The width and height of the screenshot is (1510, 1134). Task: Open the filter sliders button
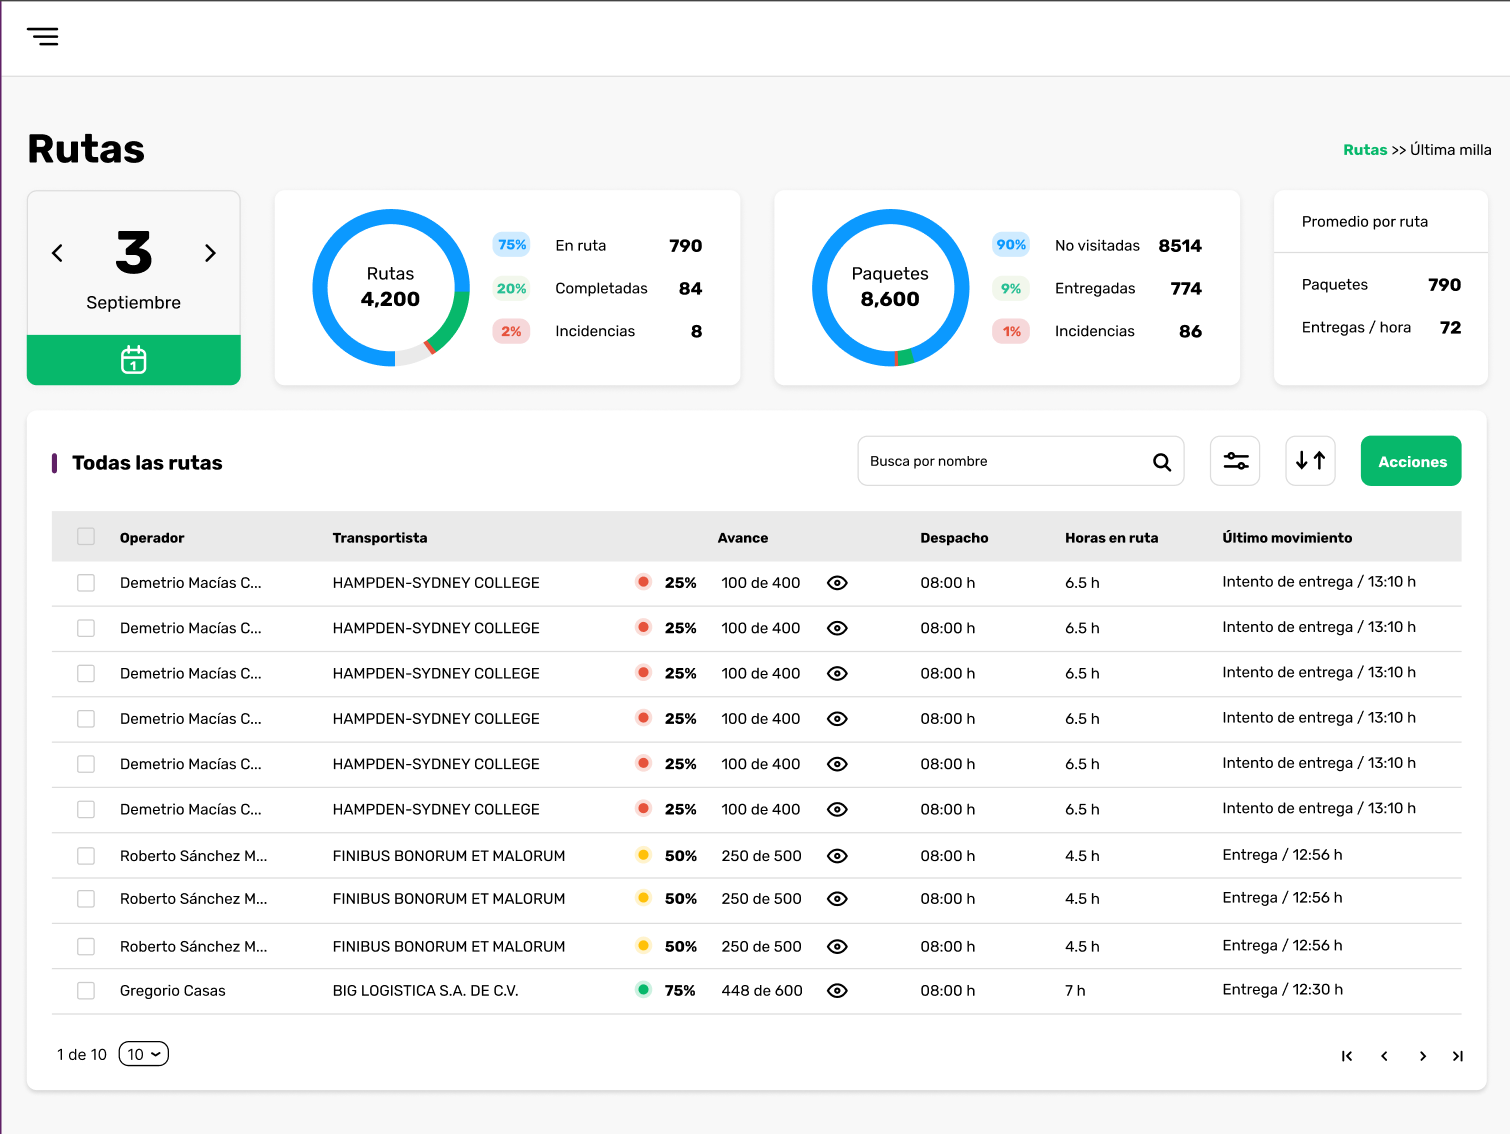(1235, 461)
